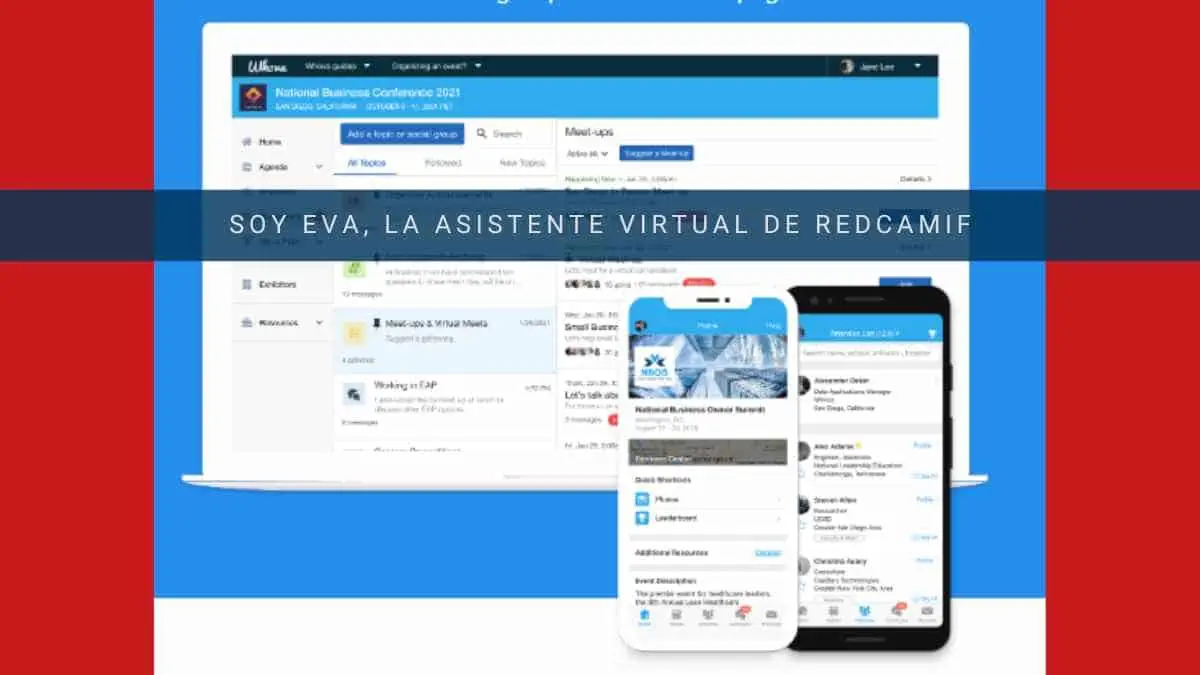Tap the Profile link next to Steven Allen
The width and height of the screenshot is (1200, 675).
924,498
